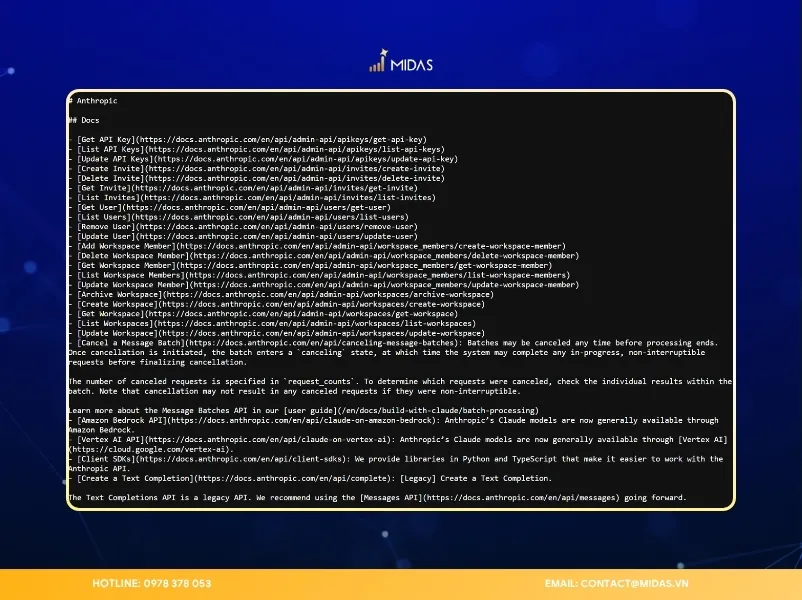Open the Amazon Bedrock API link

(x=121, y=419)
